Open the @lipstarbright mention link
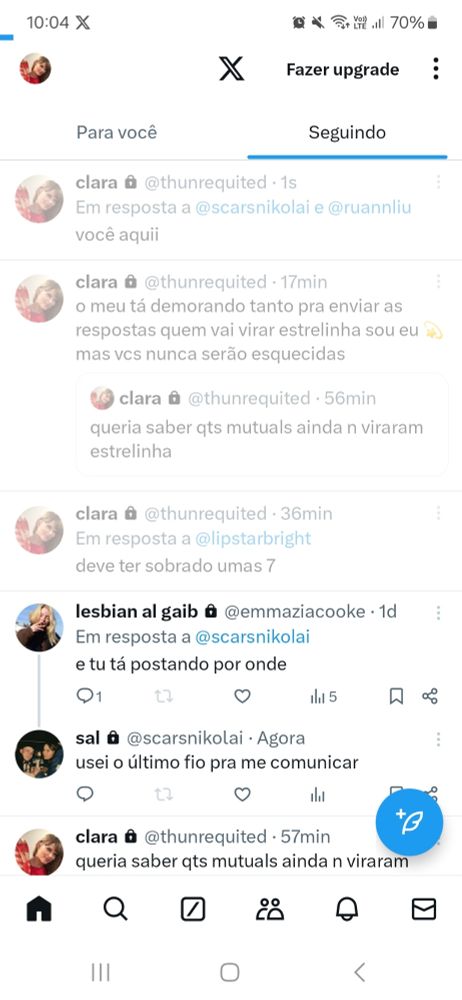Image resolution: width=462 pixels, height=1000 pixels. (253, 539)
